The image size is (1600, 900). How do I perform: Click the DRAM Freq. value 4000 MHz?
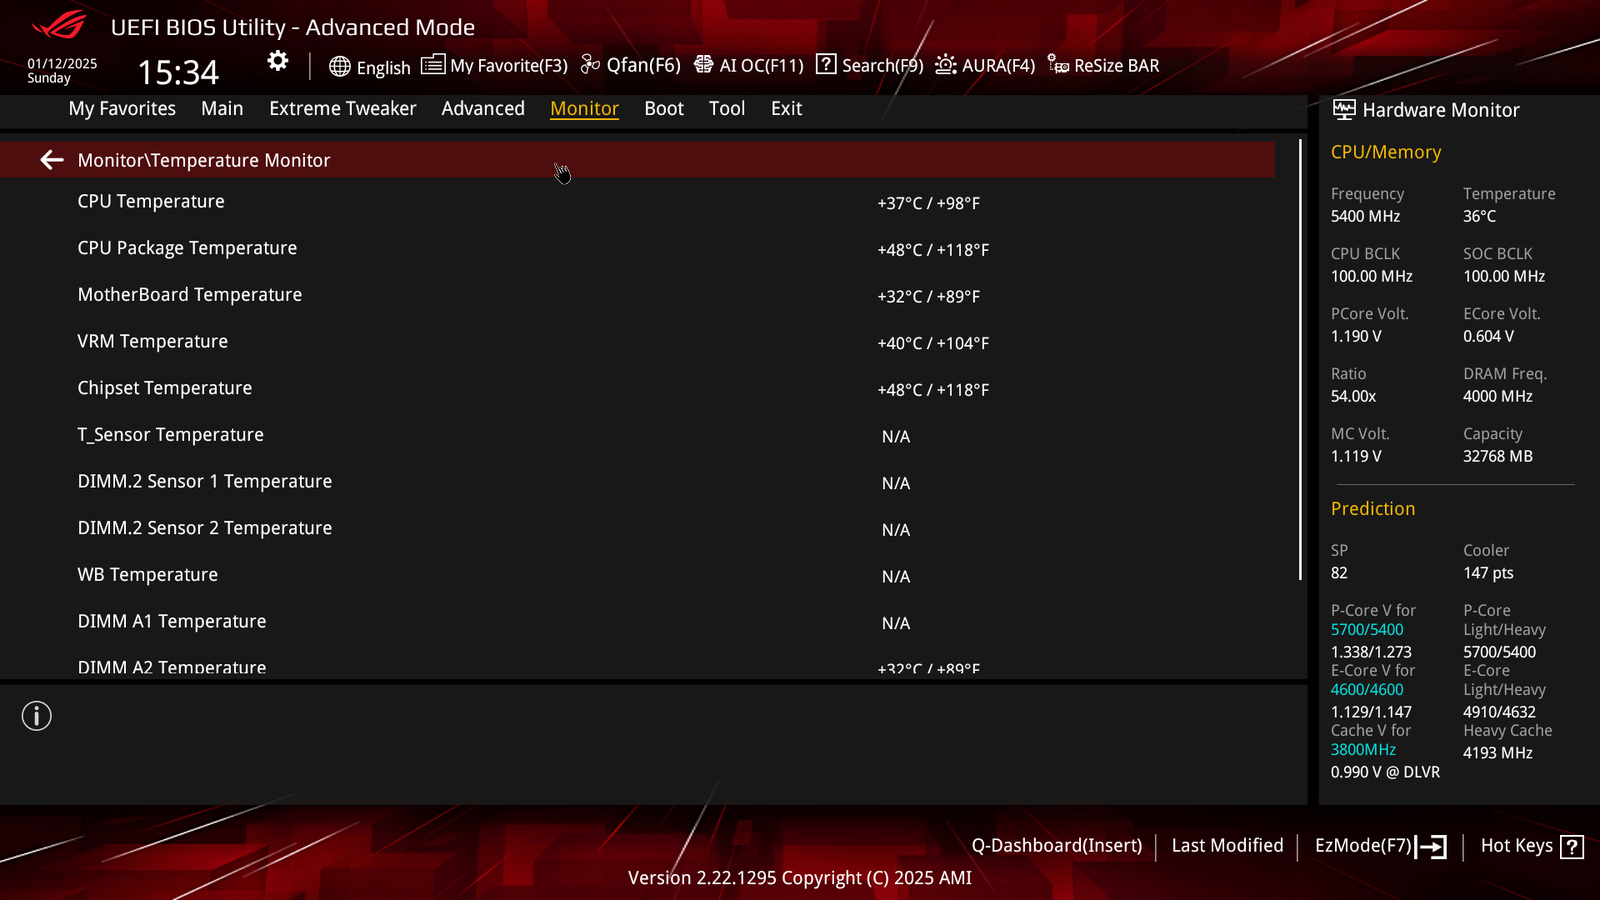pyautogui.click(x=1498, y=396)
